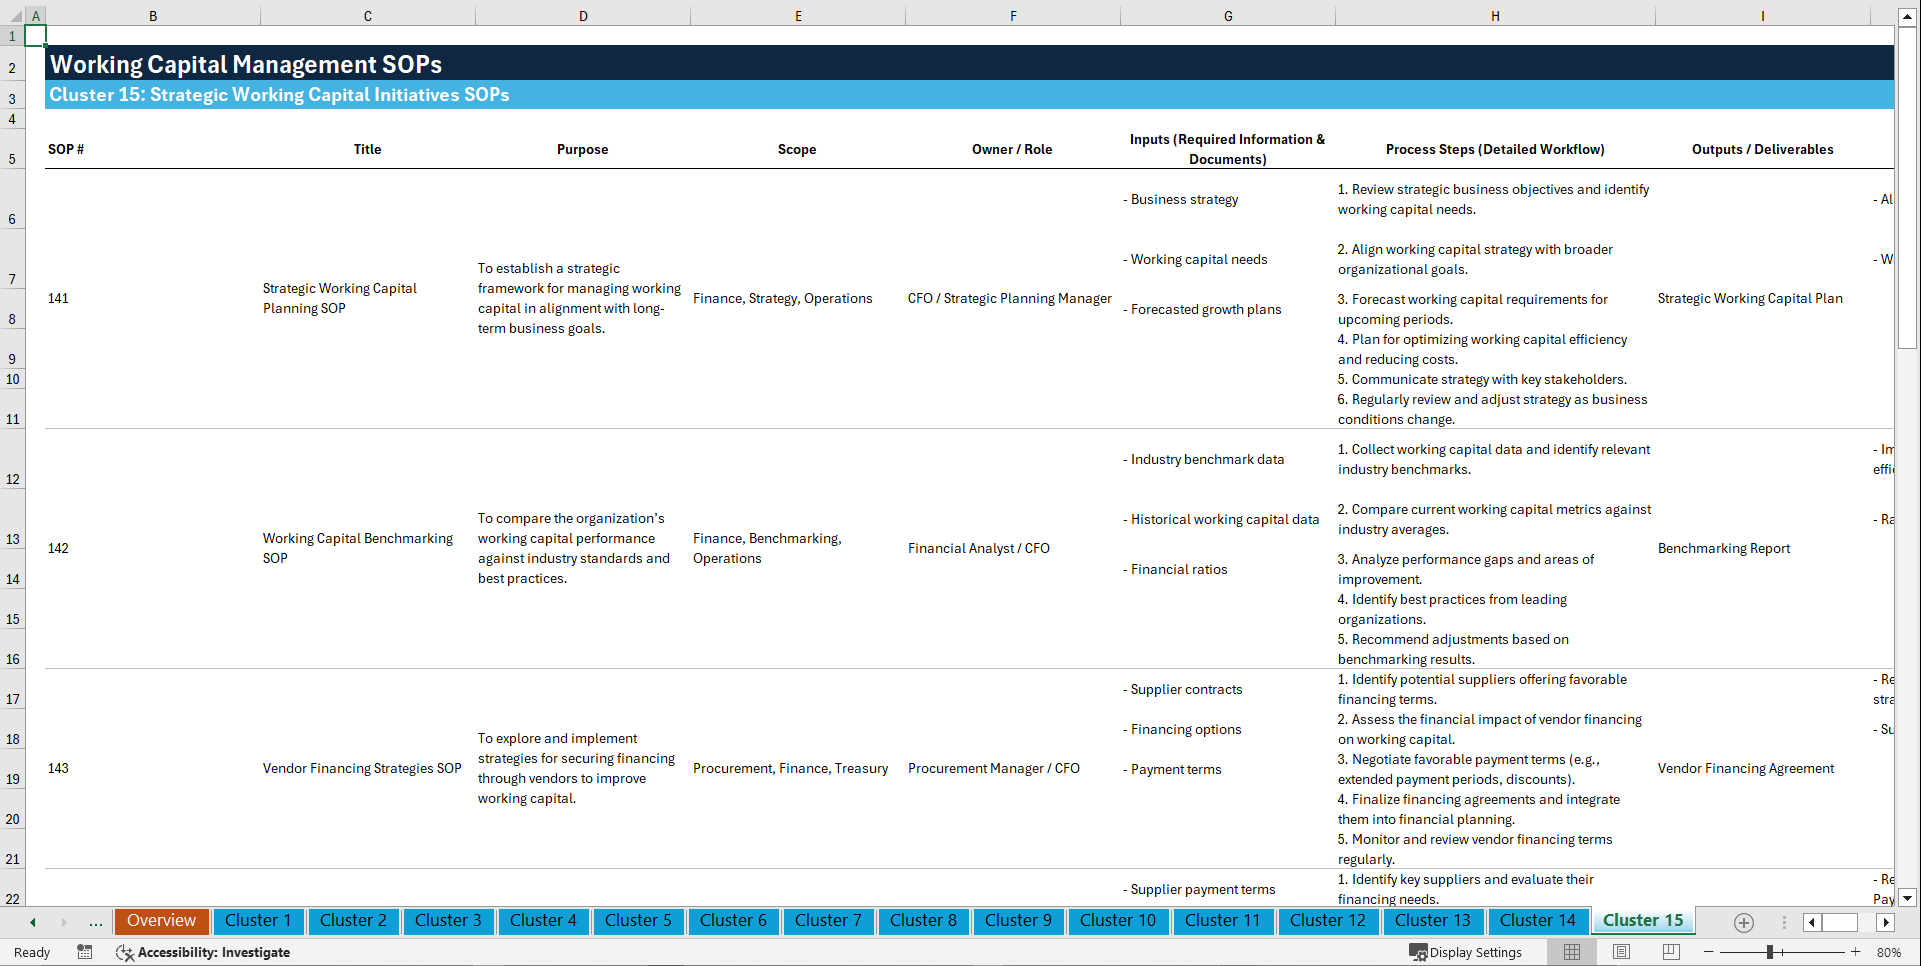Open Page Break Preview from status bar

point(1670,952)
